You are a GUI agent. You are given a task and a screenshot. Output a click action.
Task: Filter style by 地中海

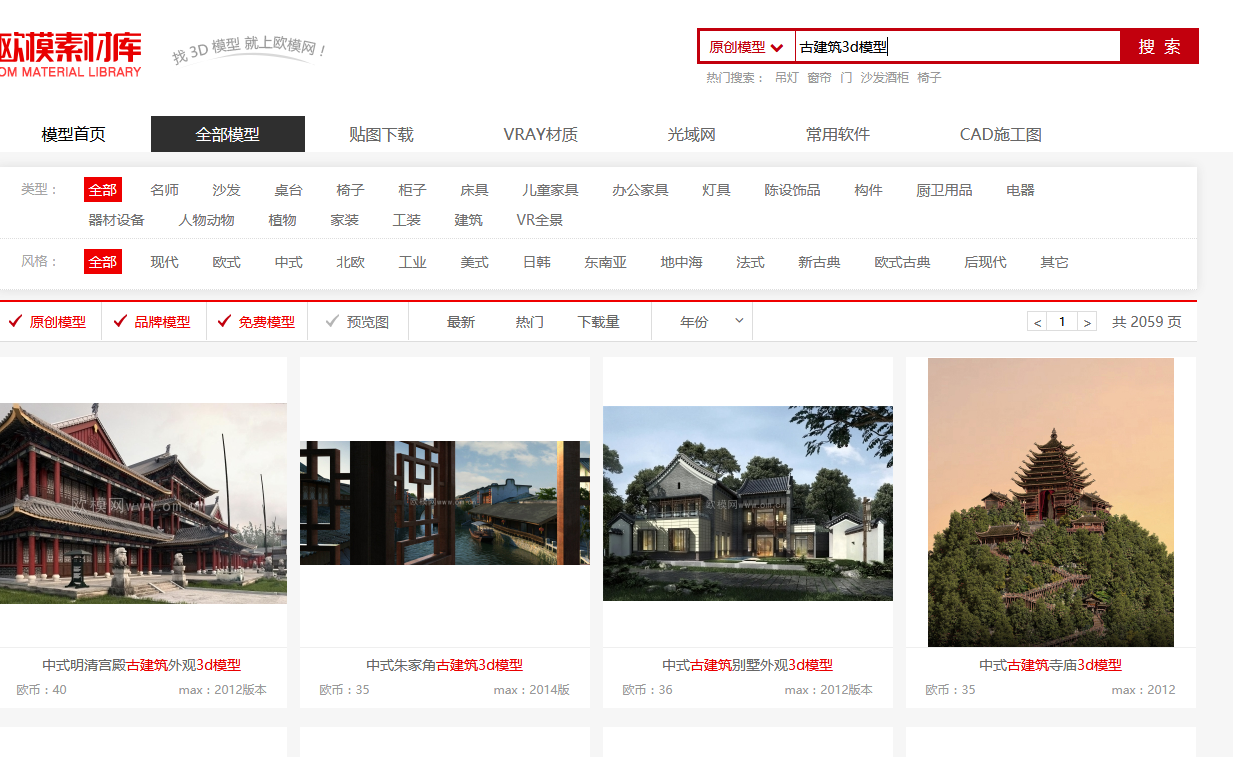pyautogui.click(x=682, y=262)
